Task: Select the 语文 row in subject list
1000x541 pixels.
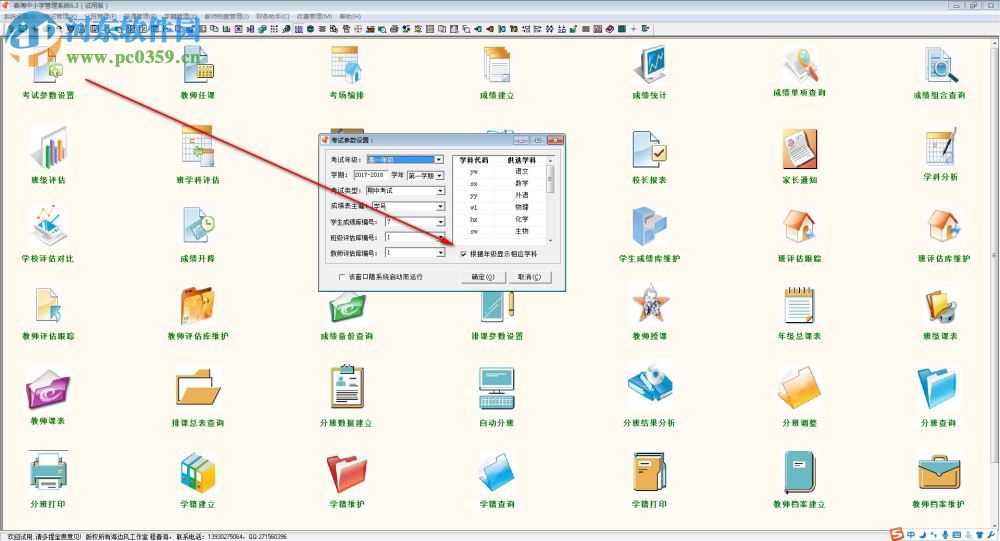Action: [x=499, y=172]
